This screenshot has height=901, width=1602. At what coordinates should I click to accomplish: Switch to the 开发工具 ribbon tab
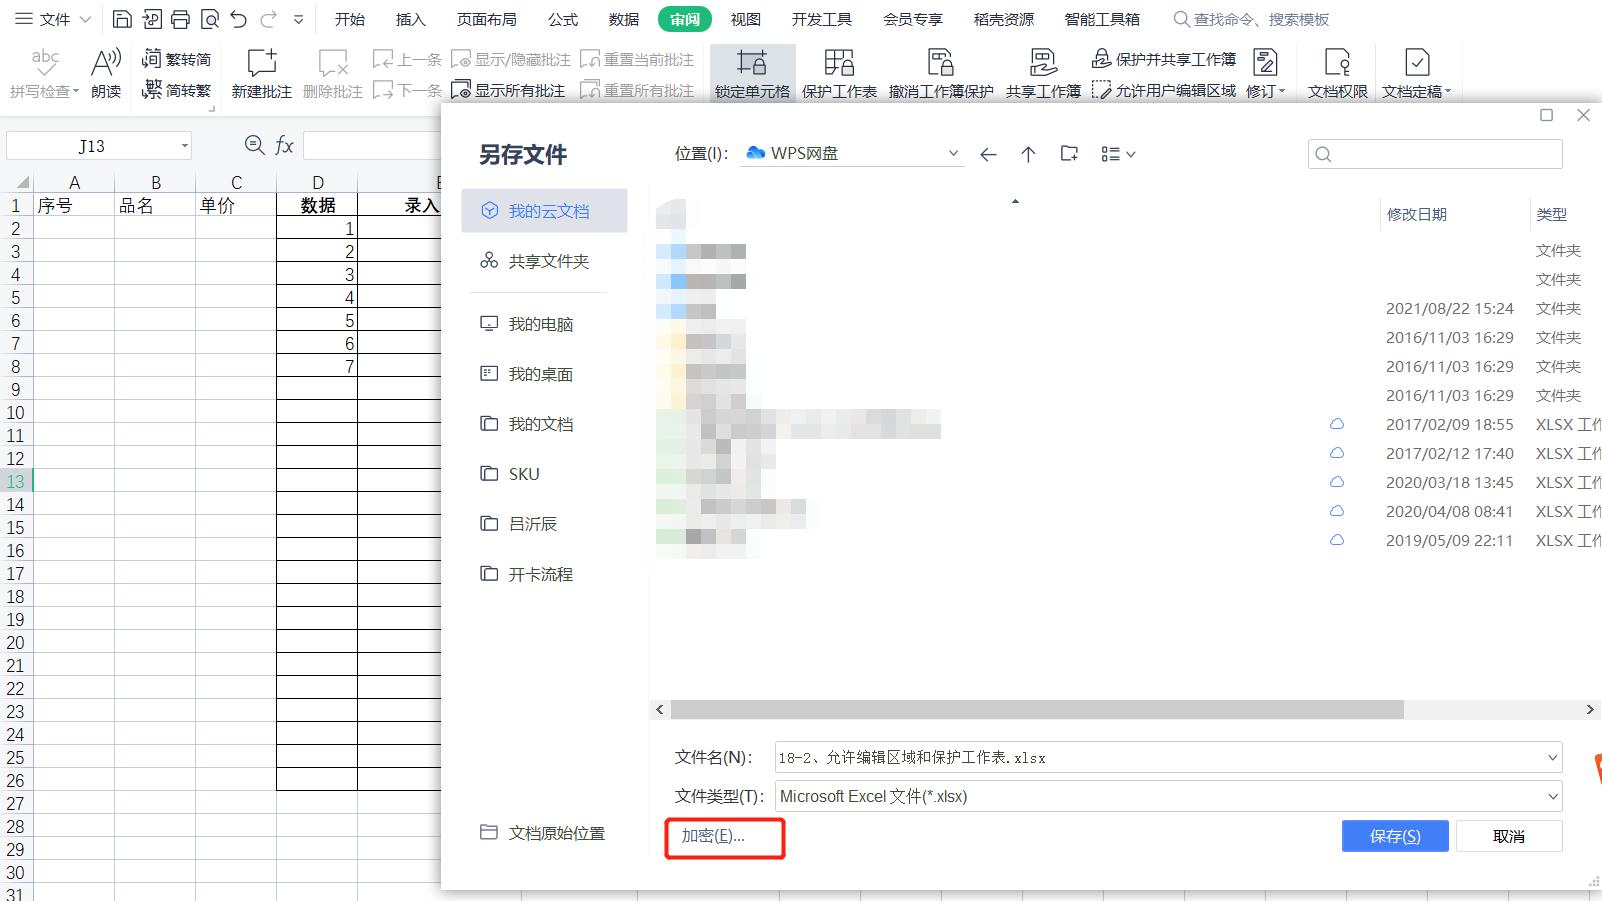click(821, 18)
